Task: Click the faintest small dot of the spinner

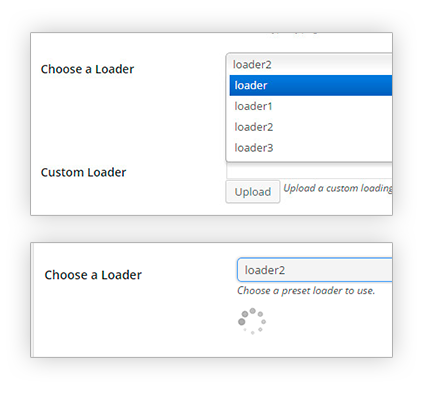Action: pos(245,330)
